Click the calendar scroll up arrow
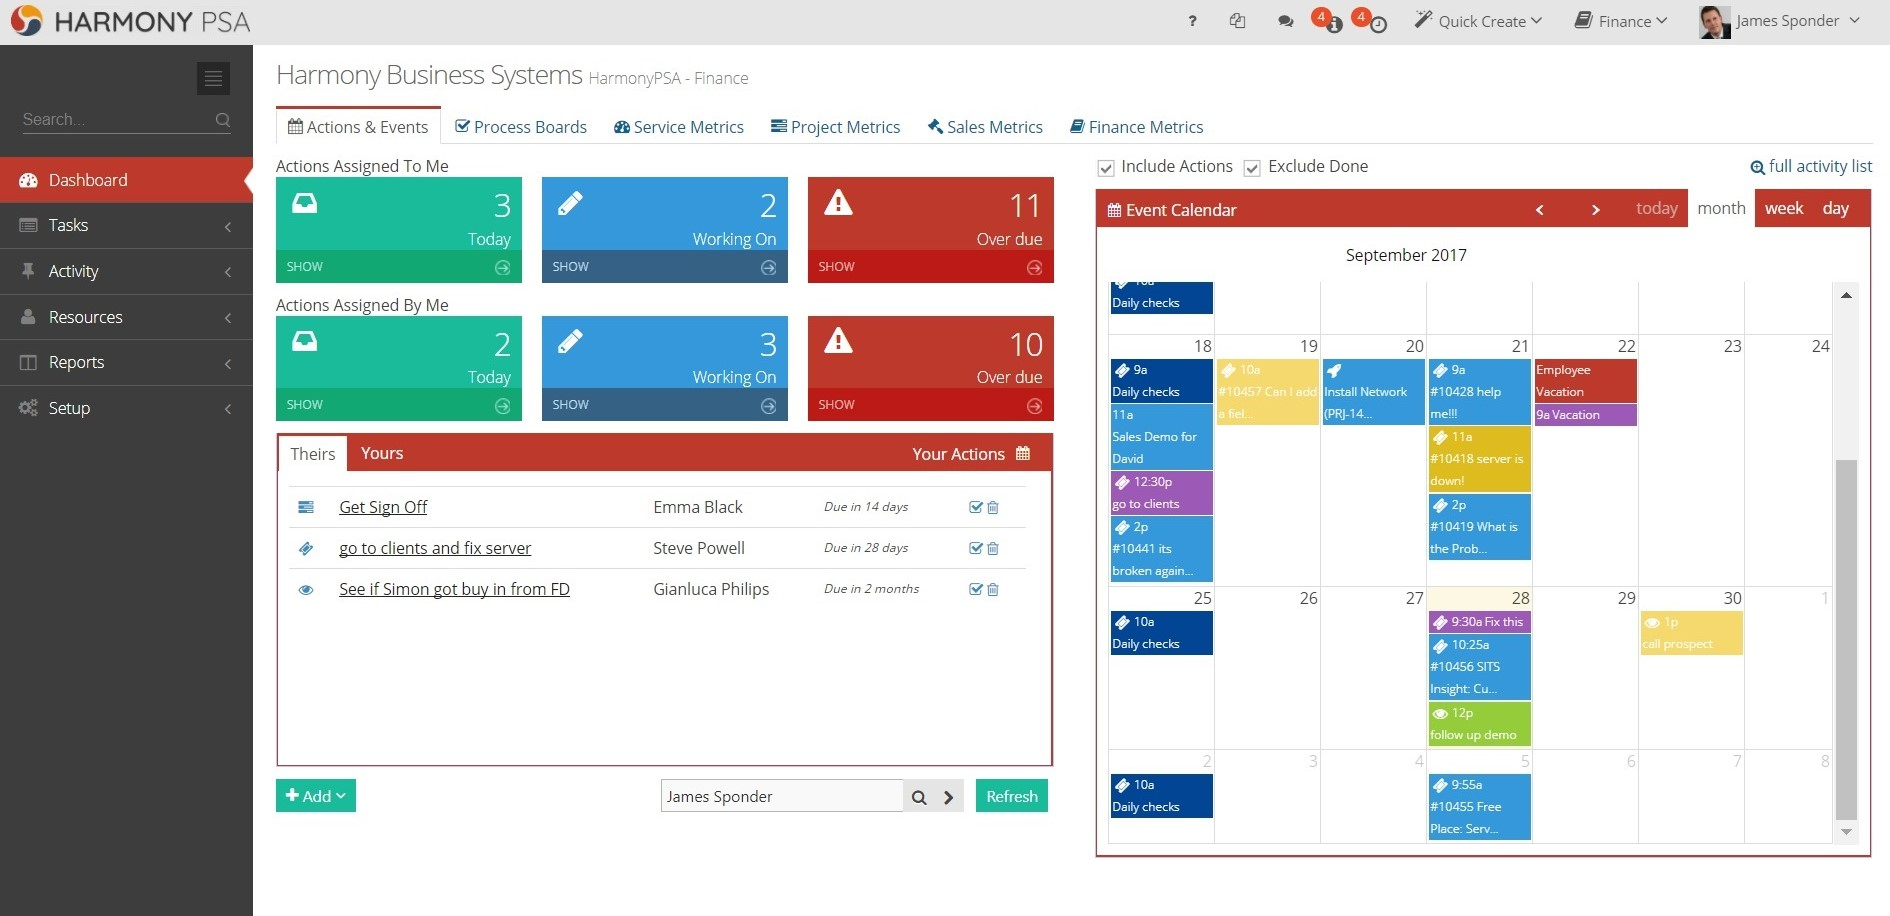The width and height of the screenshot is (1890, 916). pos(1846,295)
